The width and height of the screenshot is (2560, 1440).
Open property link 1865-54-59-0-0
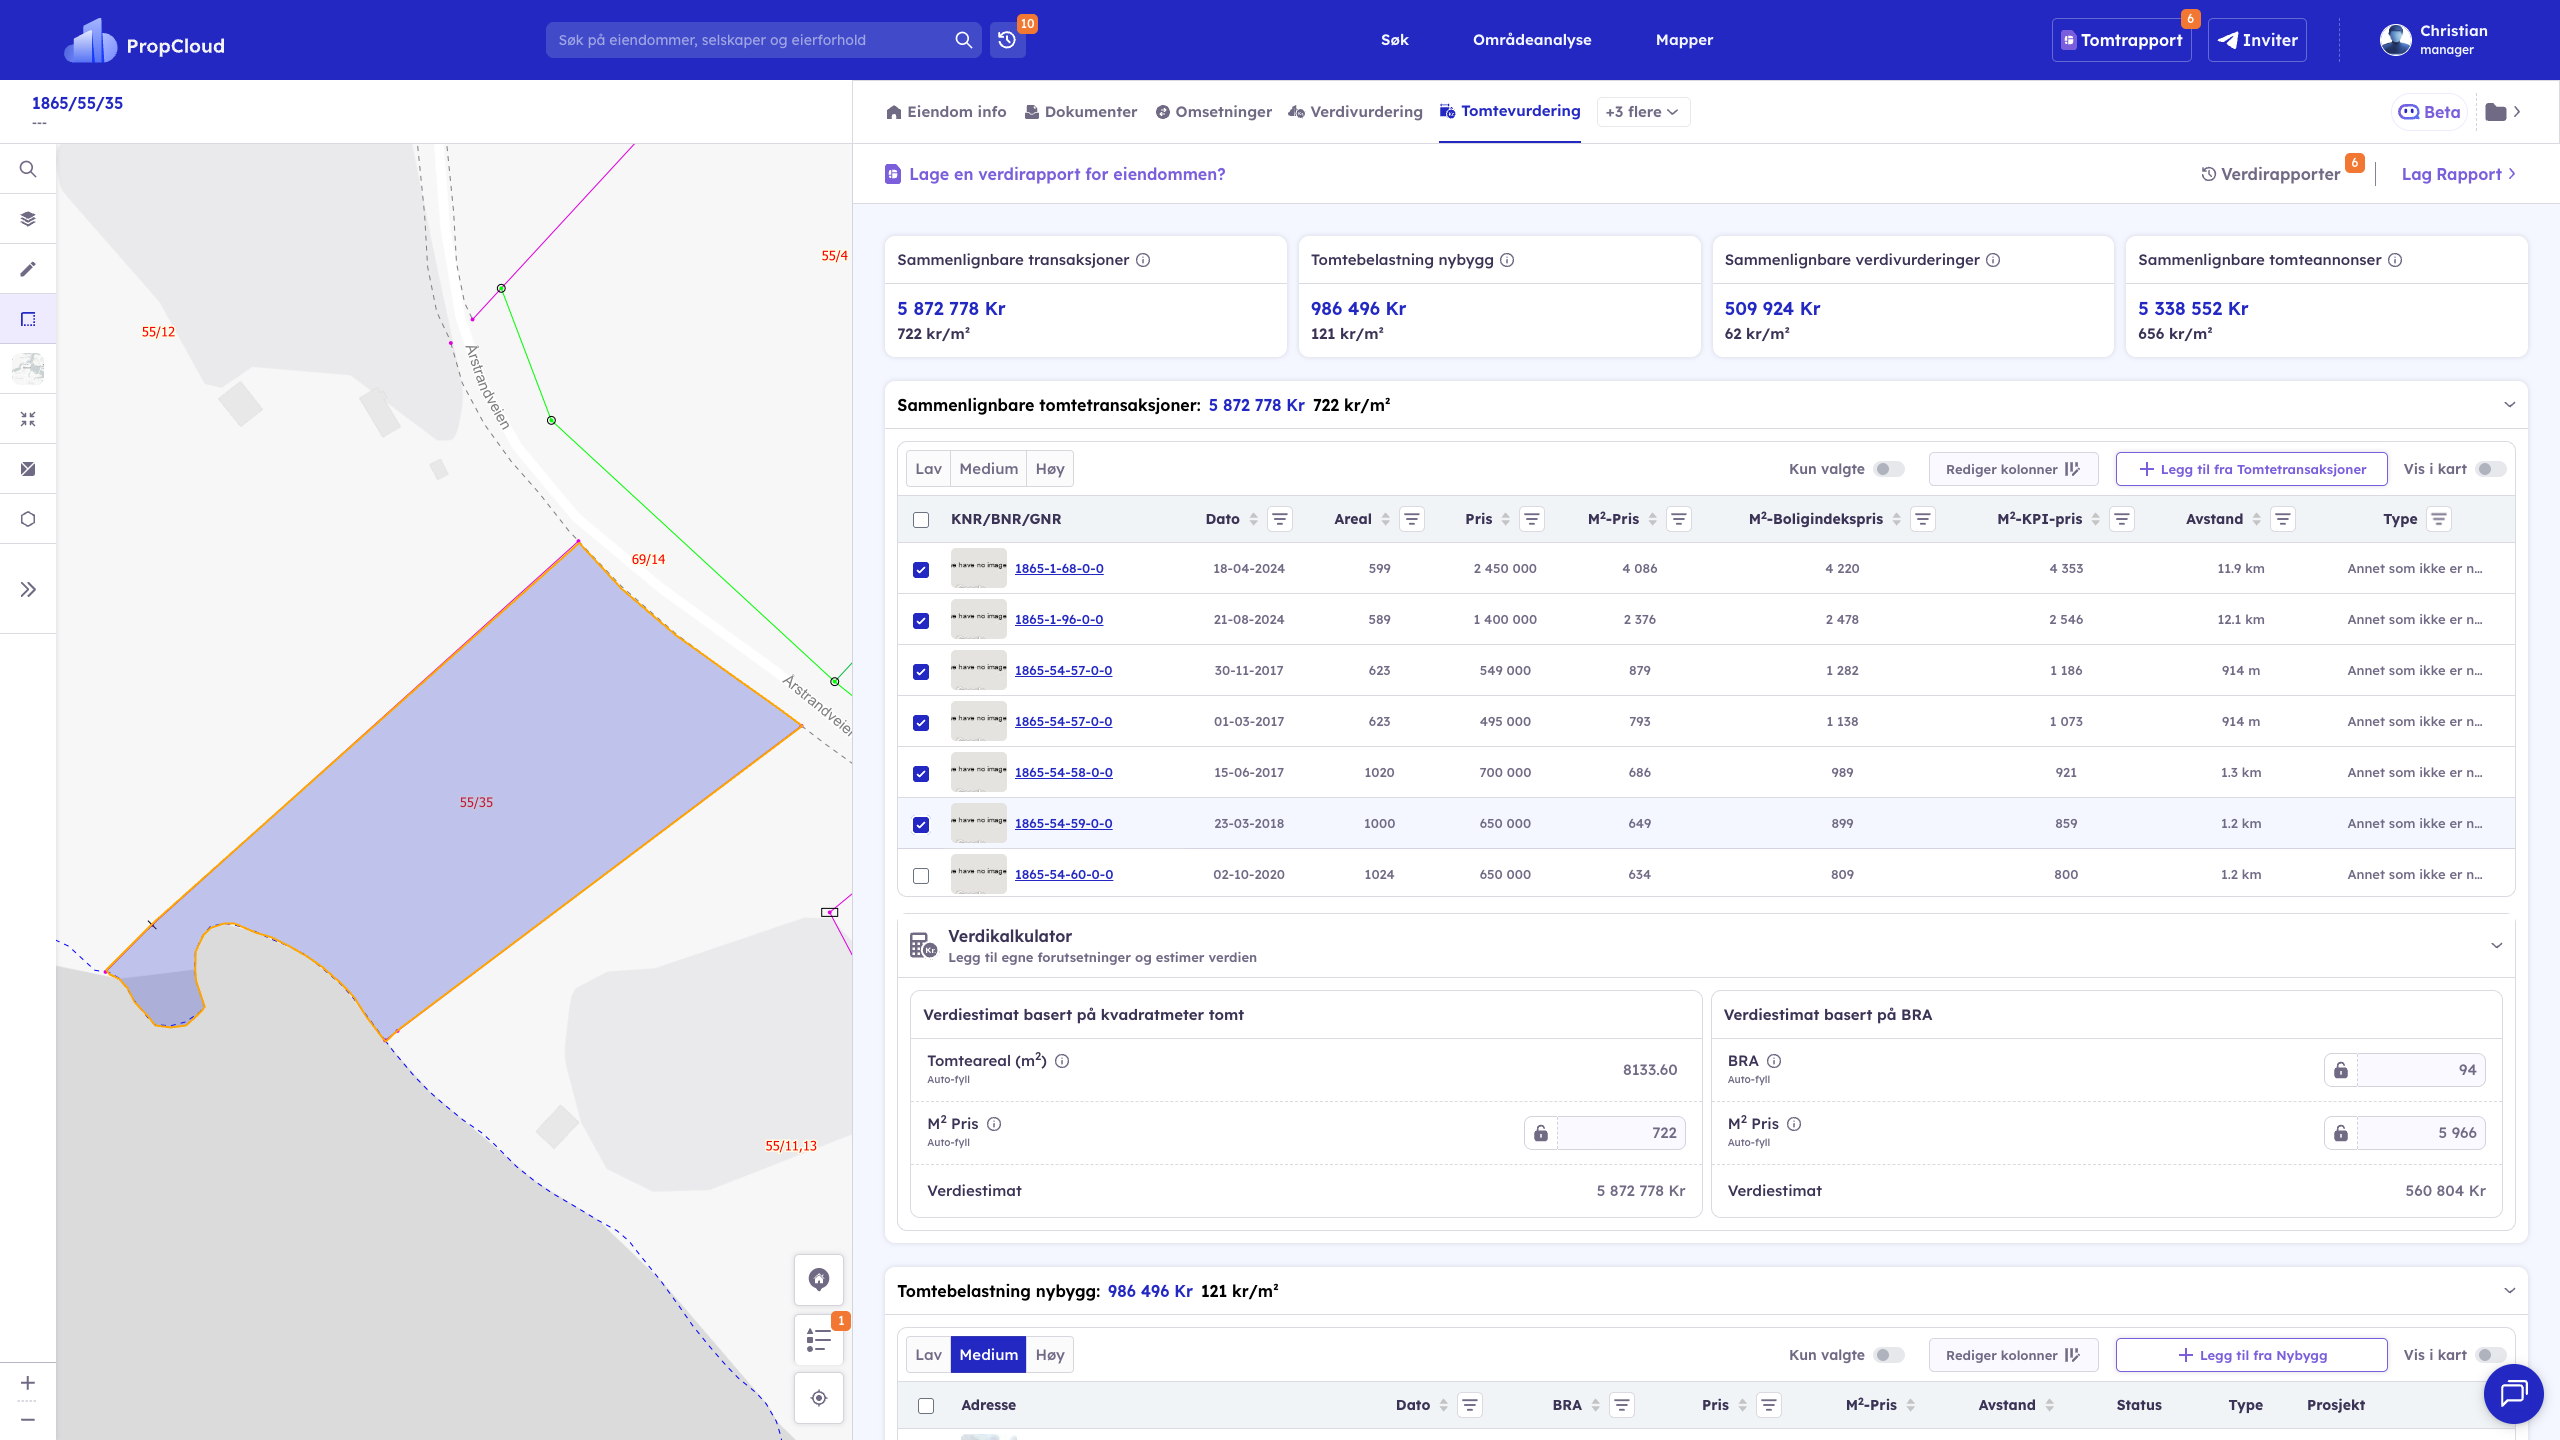1063,824
